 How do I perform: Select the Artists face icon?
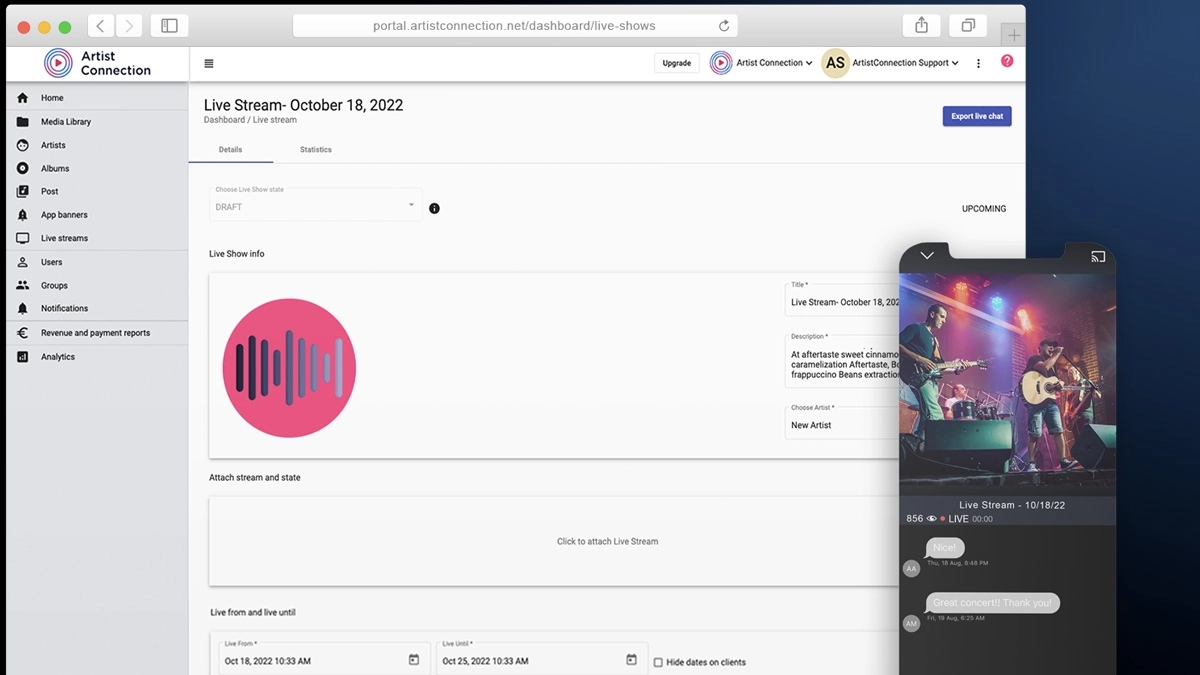click(22, 145)
